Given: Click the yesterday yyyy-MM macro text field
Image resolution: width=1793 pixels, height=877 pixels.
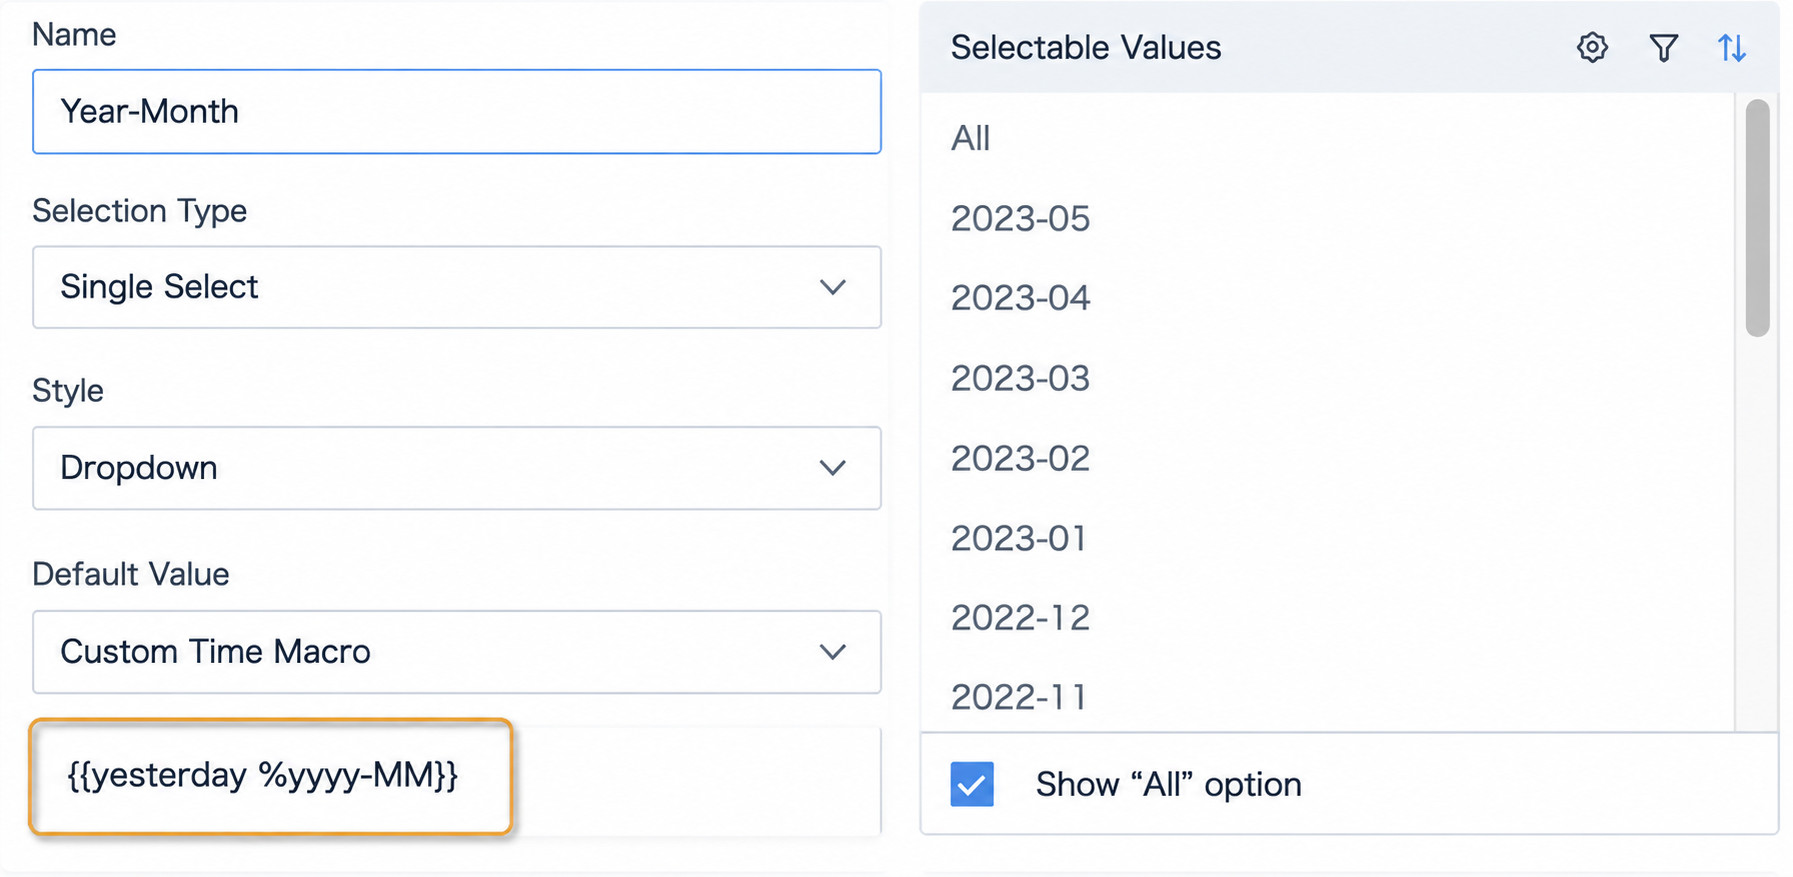Looking at the screenshot, I should (x=271, y=776).
